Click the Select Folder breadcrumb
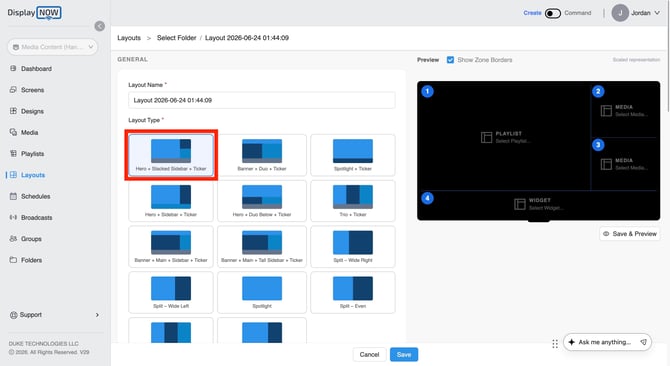The width and height of the screenshot is (670, 366). click(x=176, y=38)
